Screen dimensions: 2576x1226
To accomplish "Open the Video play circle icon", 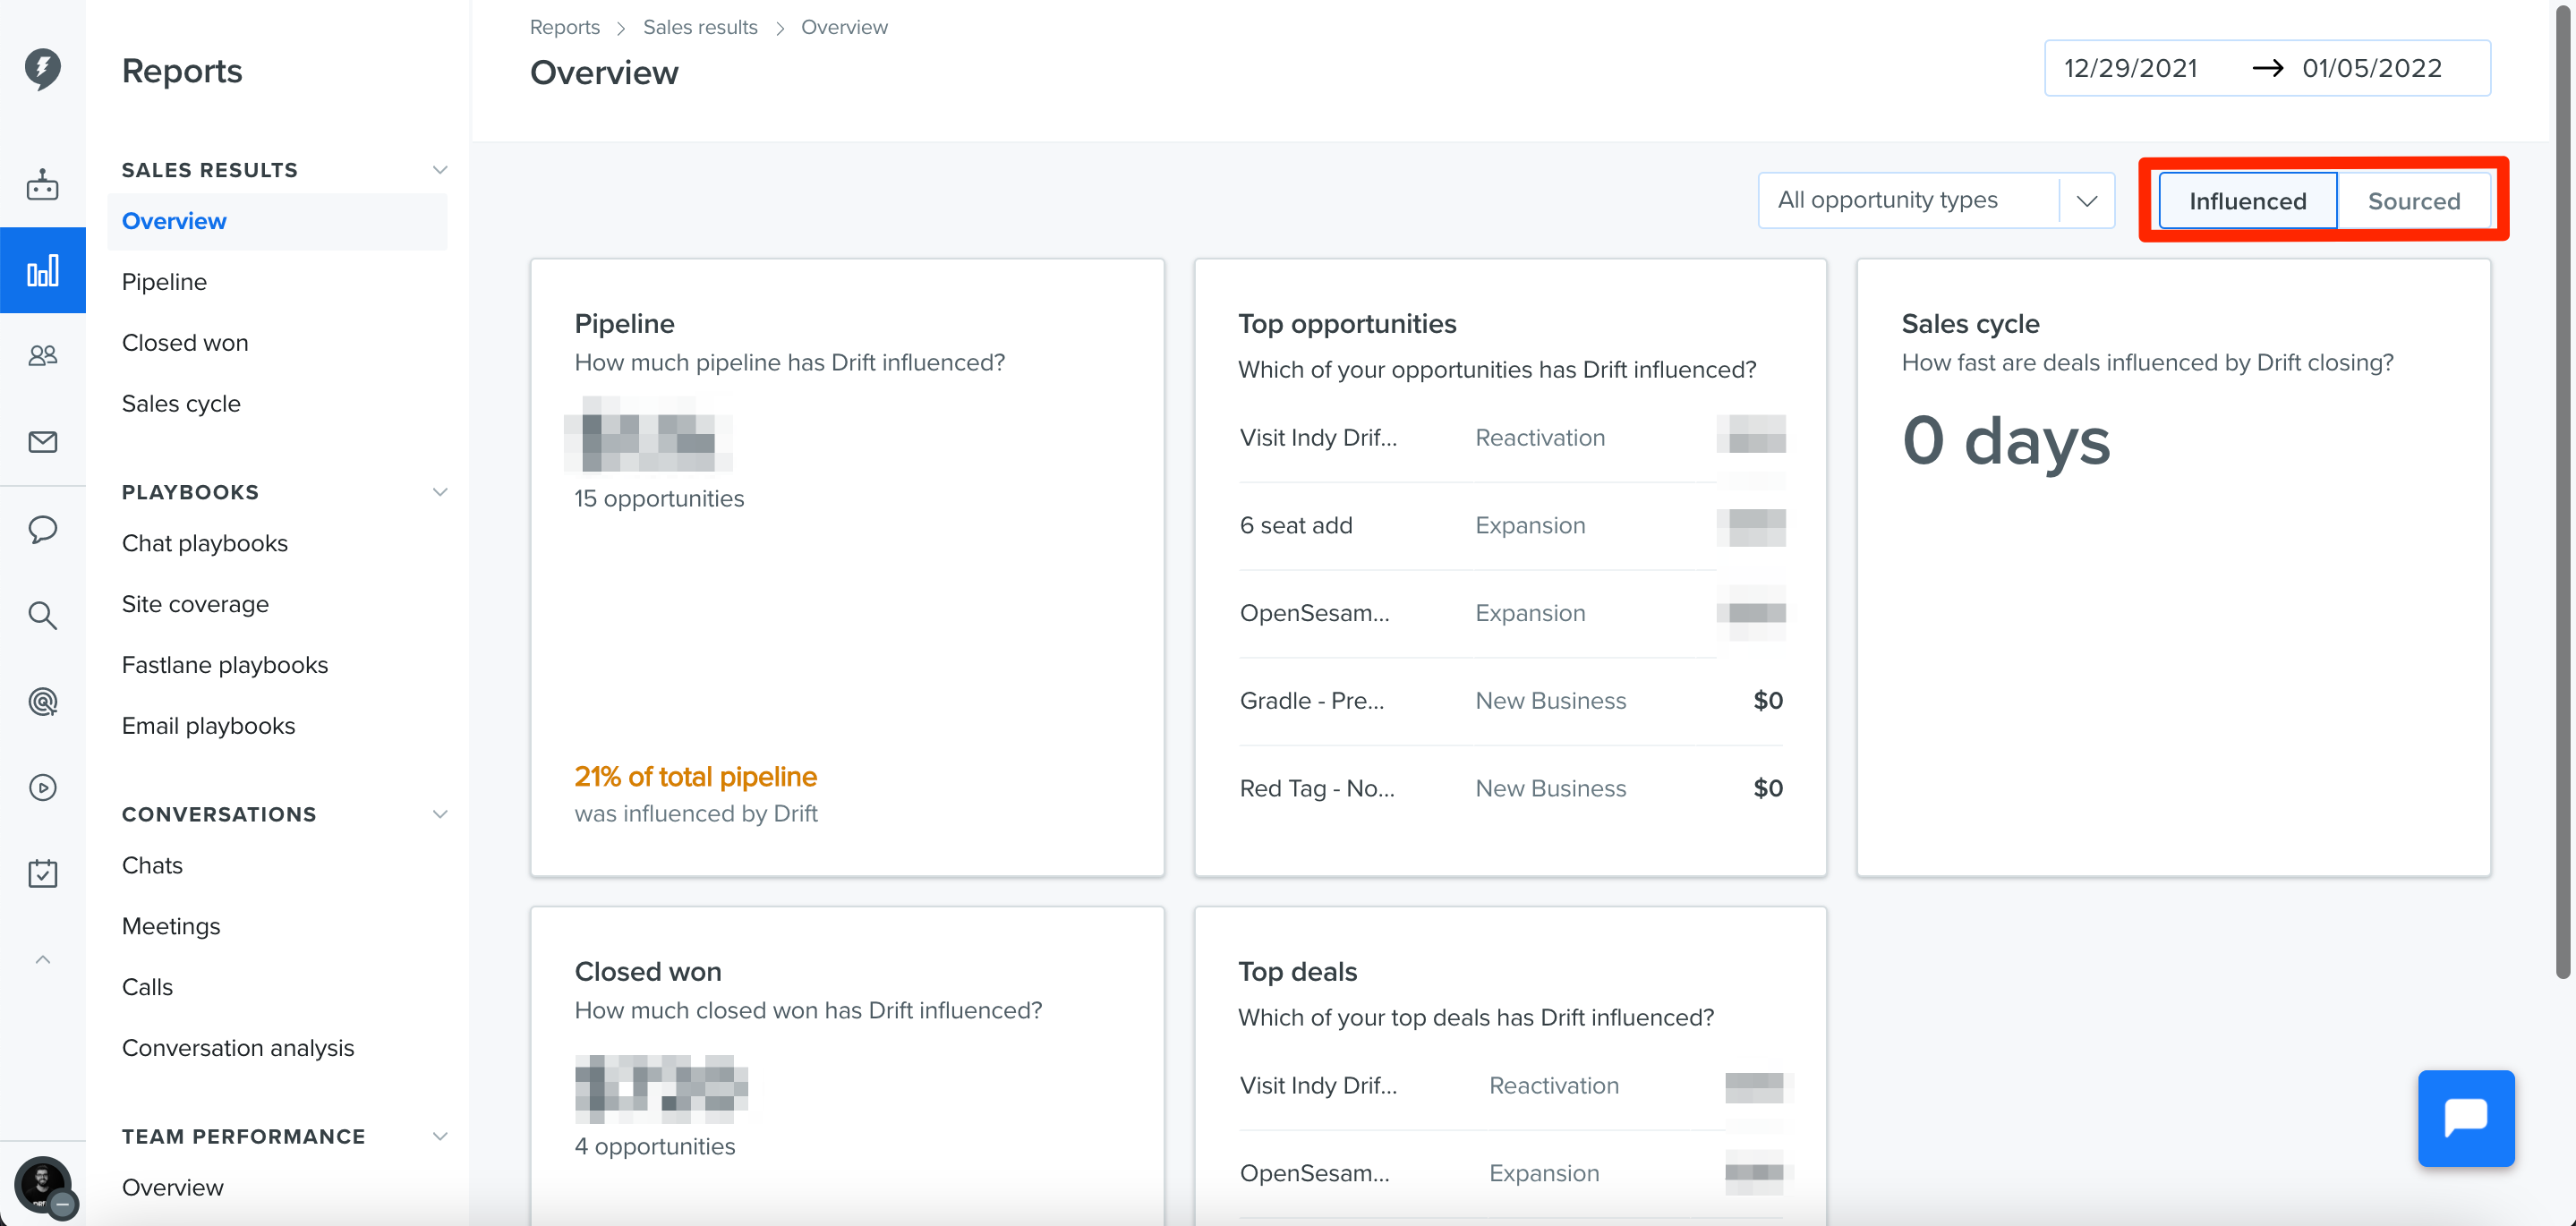I will click(x=42, y=787).
